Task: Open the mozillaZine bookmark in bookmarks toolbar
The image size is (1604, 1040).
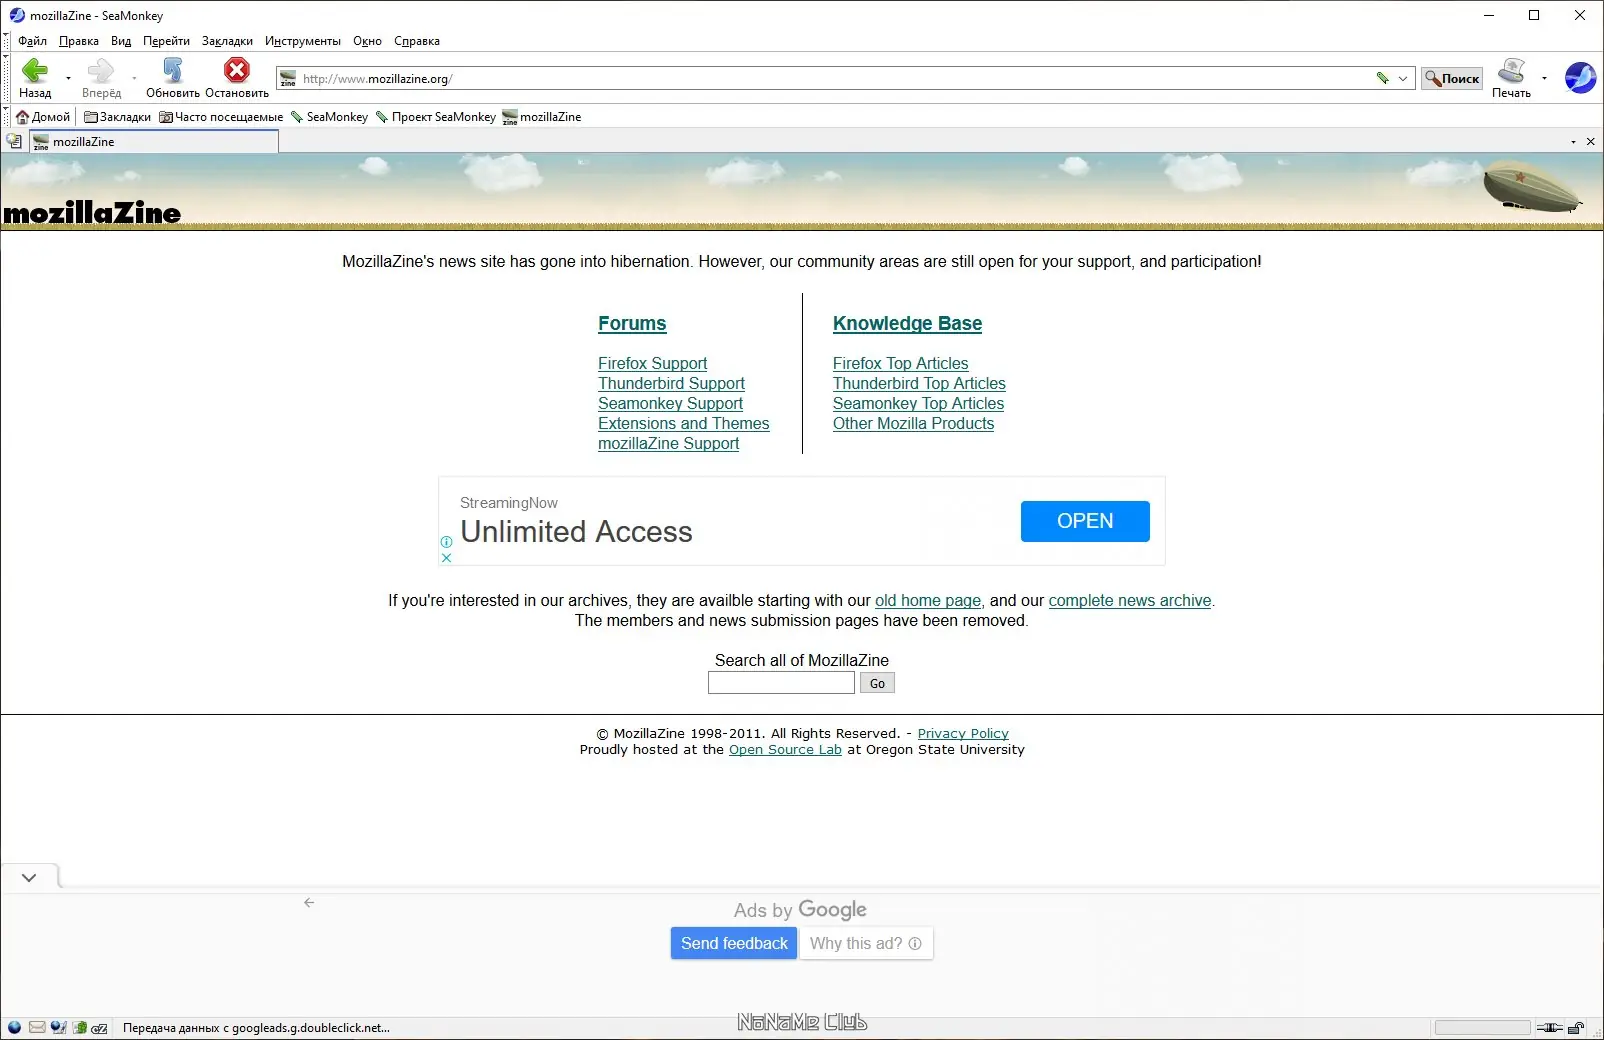Action: tap(542, 117)
